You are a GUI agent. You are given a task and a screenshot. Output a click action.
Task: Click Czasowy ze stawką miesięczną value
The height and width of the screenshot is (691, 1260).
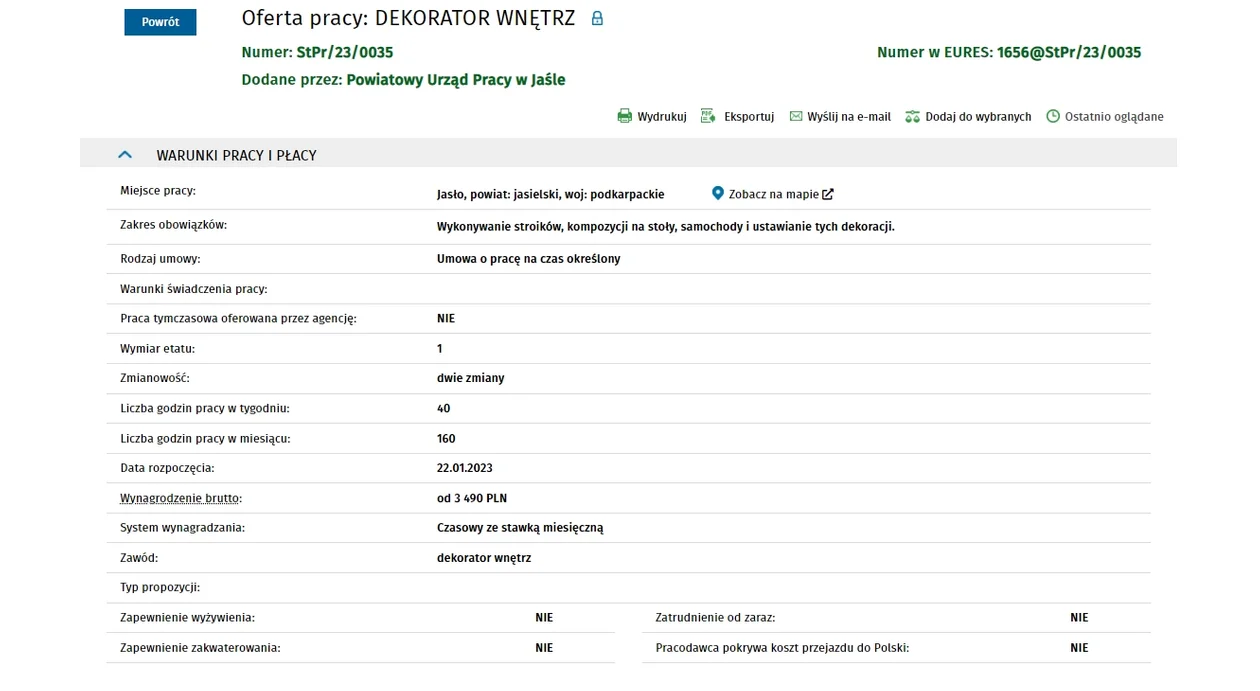[x=520, y=528]
